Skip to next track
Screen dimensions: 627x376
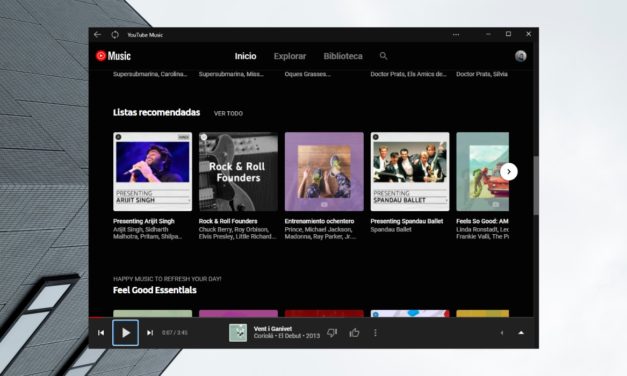150,333
